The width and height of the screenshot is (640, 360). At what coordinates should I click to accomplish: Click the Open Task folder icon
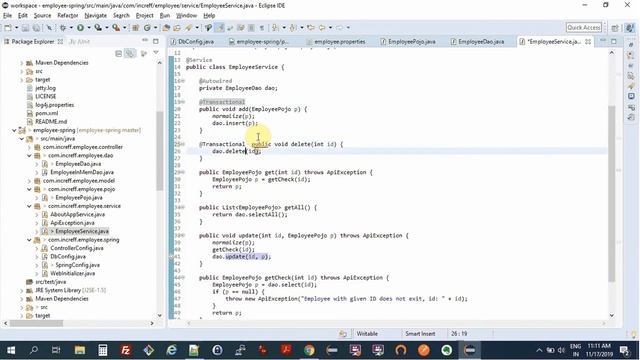[x=177, y=28]
